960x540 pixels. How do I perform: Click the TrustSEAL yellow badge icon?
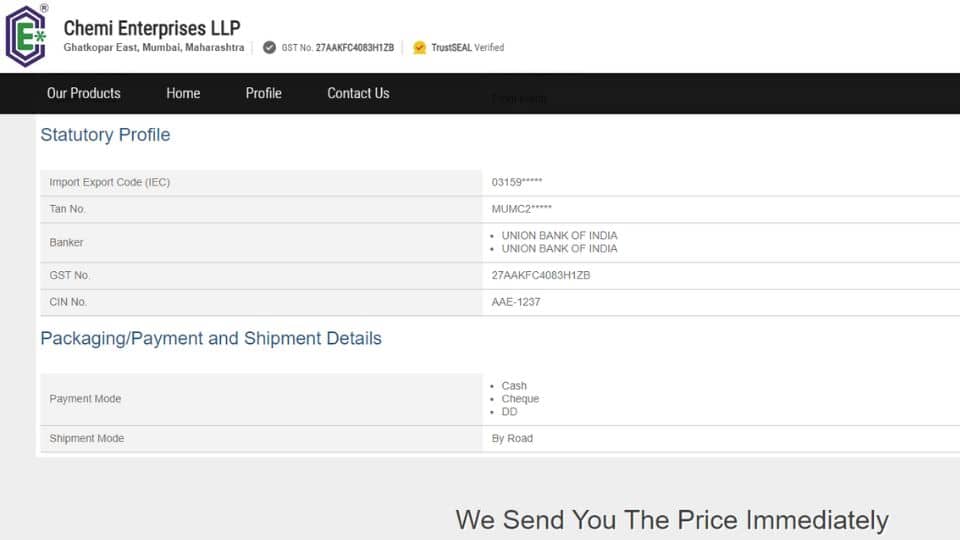pyautogui.click(x=419, y=47)
